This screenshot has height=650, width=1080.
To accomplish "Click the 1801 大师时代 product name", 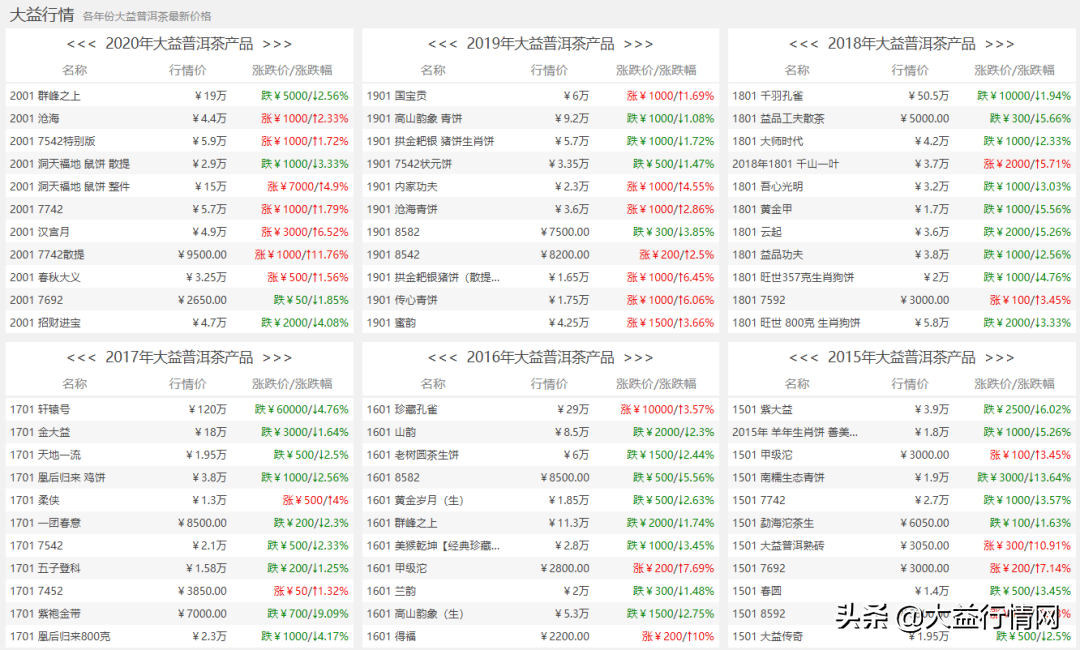I will (767, 141).
